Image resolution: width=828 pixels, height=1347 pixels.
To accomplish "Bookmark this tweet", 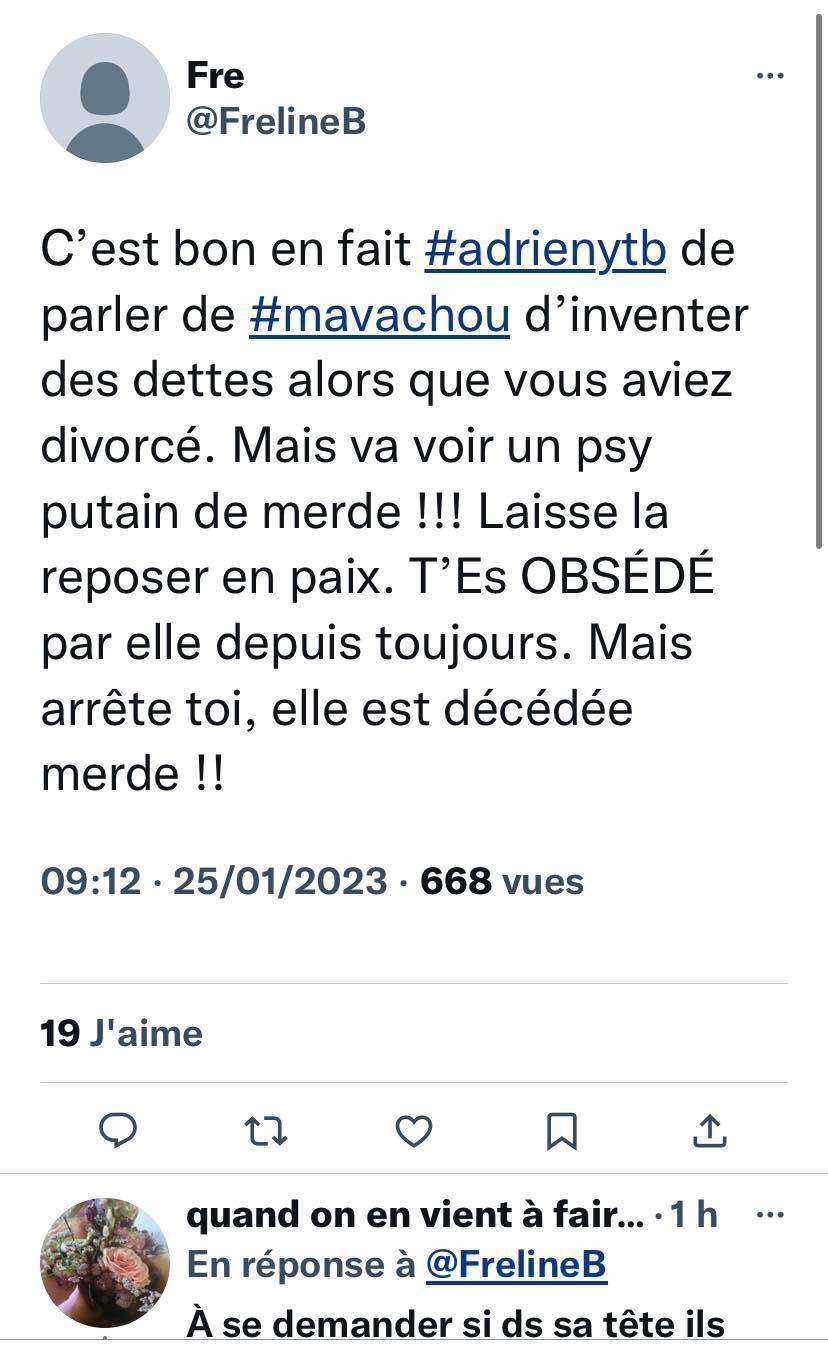I will pyautogui.click(x=561, y=1130).
